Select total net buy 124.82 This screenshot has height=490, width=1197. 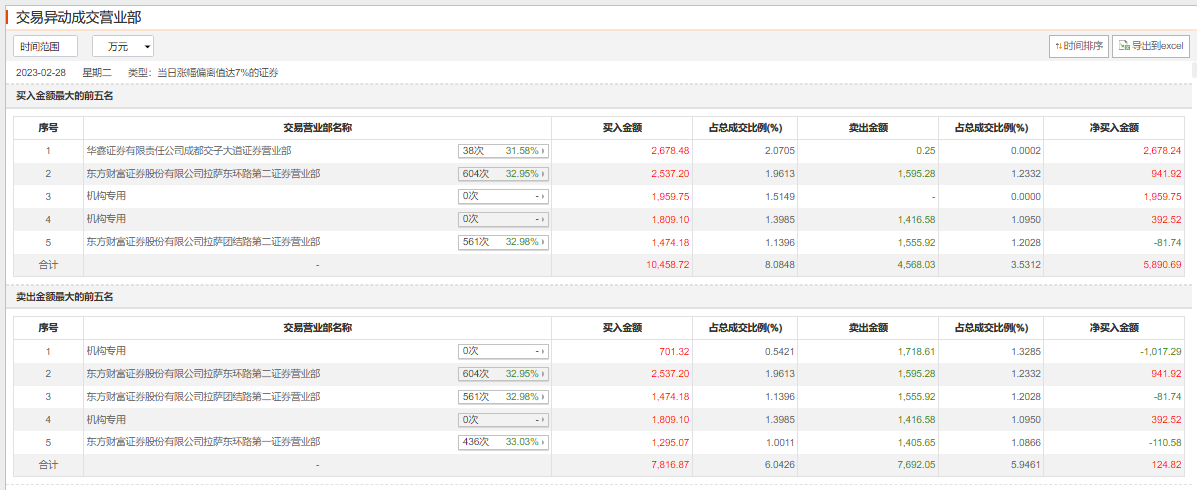1166,464
